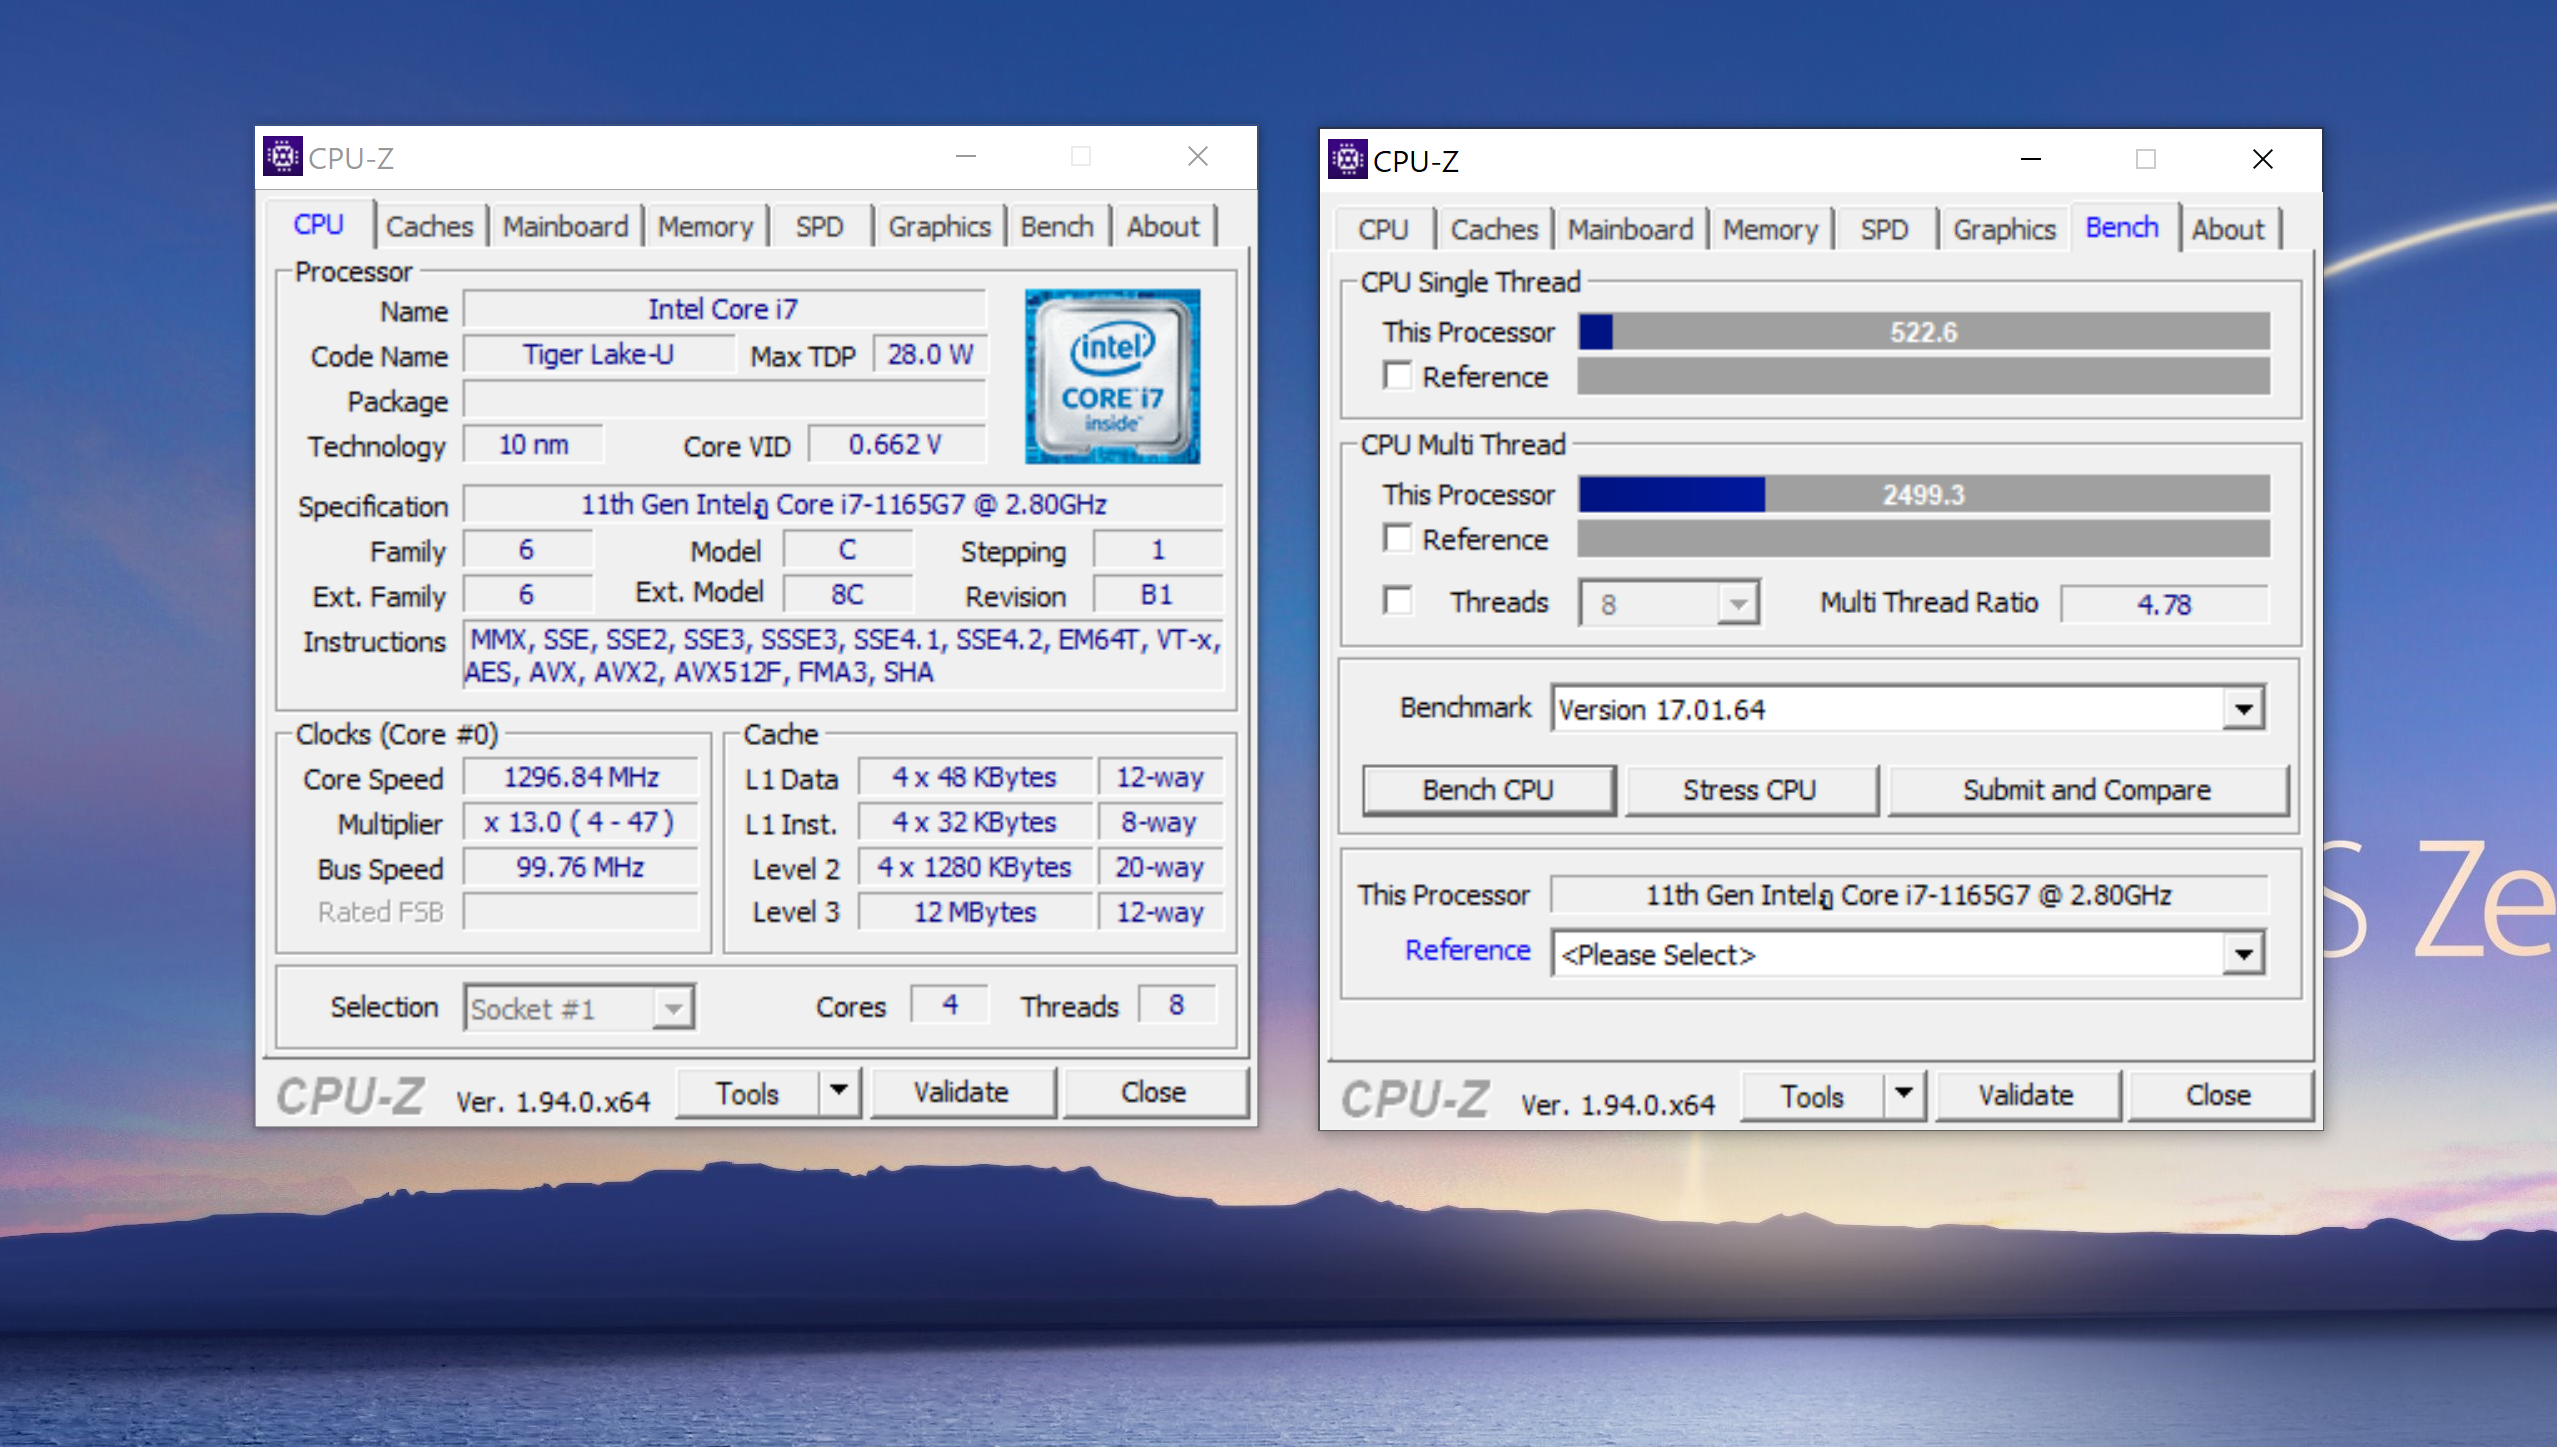The height and width of the screenshot is (1447, 2557).
Task: Click Core VID value 0.662 V
Action: pos(897,444)
